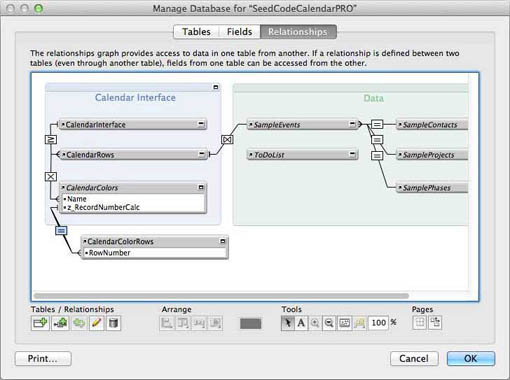Click the Resize-to-width arrange icon
The height and width of the screenshot is (380, 510).
click(x=199, y=323)
